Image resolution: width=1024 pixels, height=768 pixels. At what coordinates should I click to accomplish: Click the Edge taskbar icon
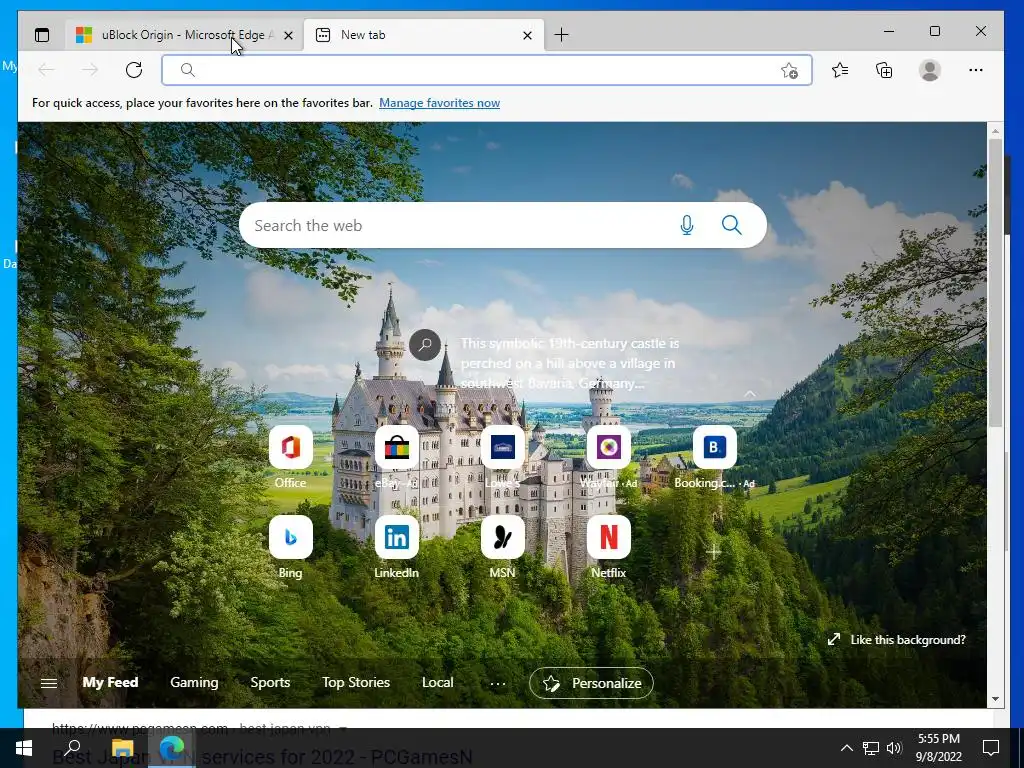tap(171, 748)
